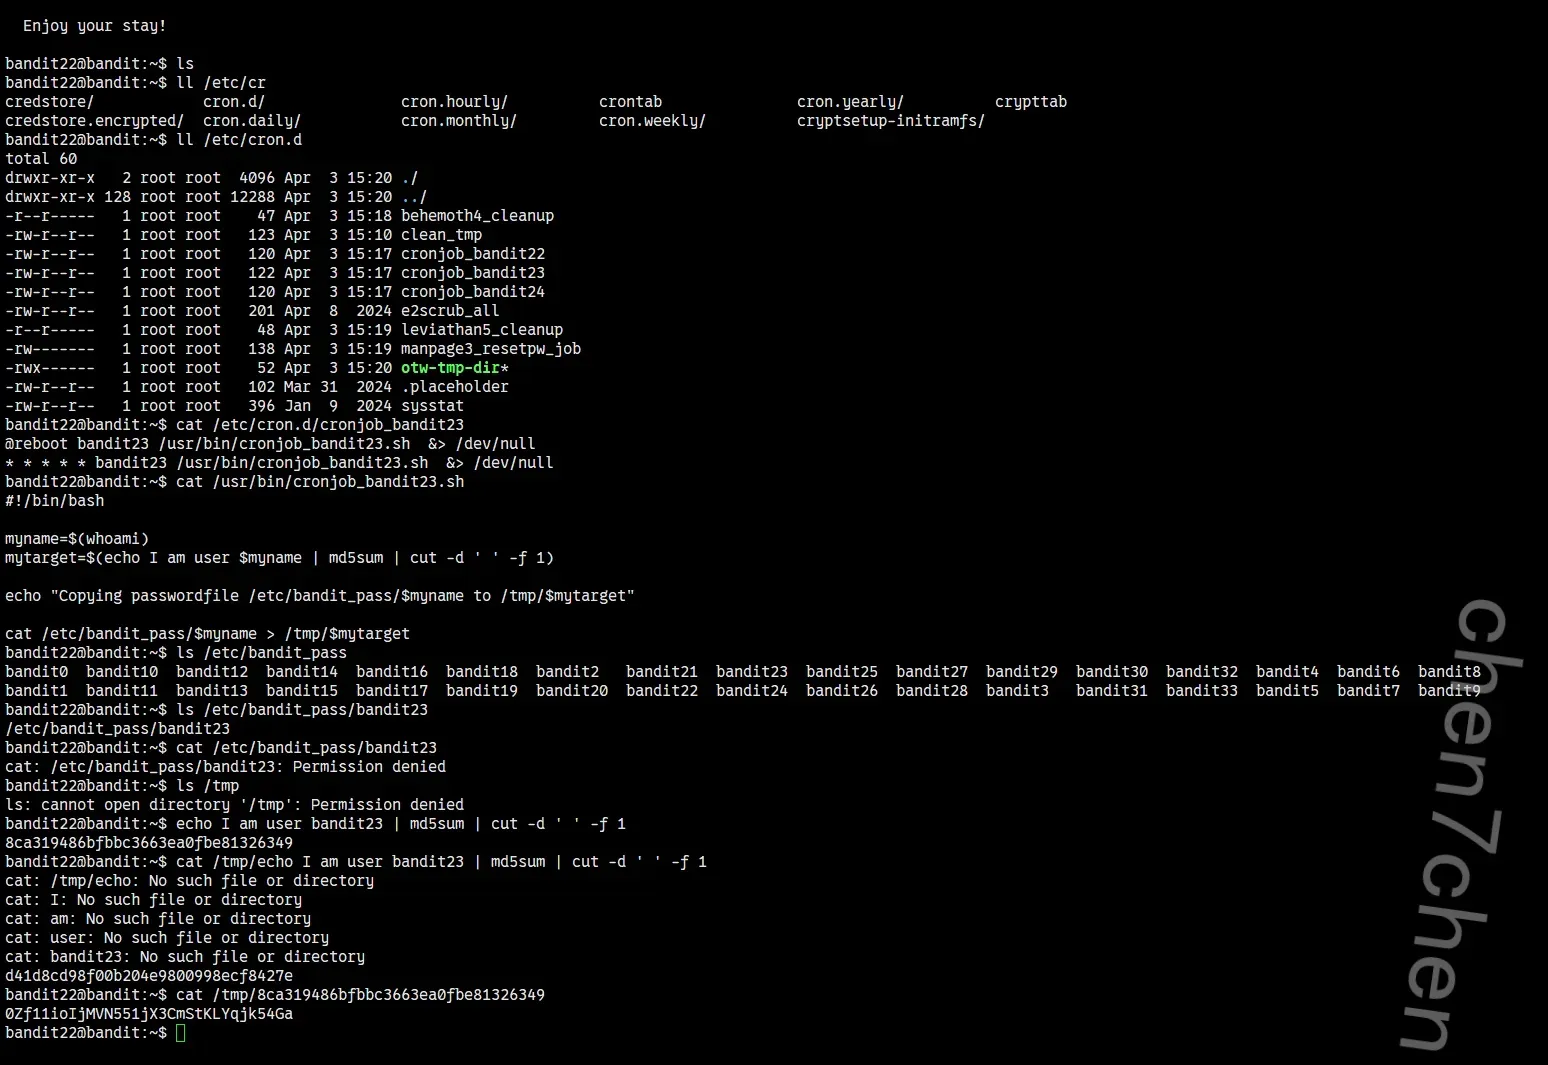
Task: Click the leviathan5_cleanup file entry
Action: [481, 330]
